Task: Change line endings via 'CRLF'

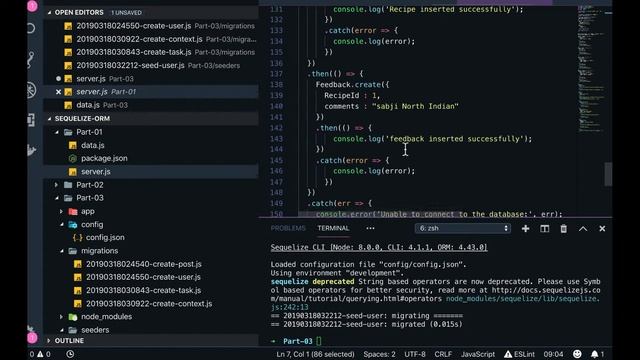Action: click(x=443, y=354)
